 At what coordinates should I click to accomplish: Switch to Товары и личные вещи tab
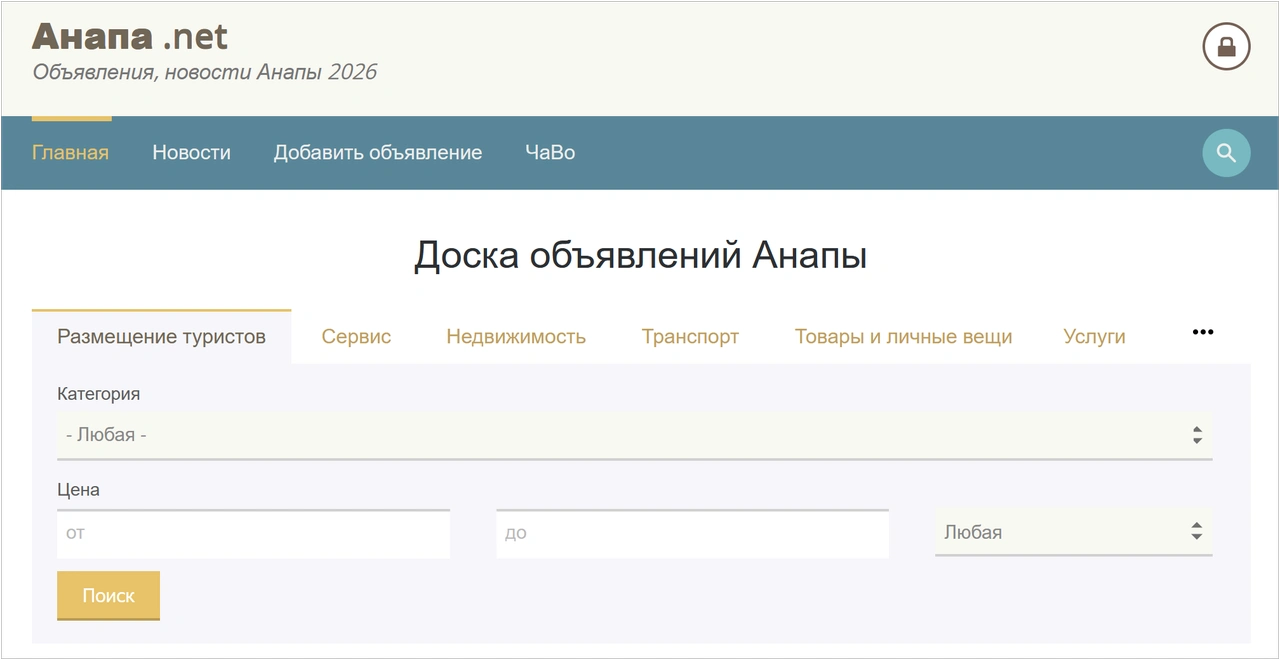click(903, 337)
